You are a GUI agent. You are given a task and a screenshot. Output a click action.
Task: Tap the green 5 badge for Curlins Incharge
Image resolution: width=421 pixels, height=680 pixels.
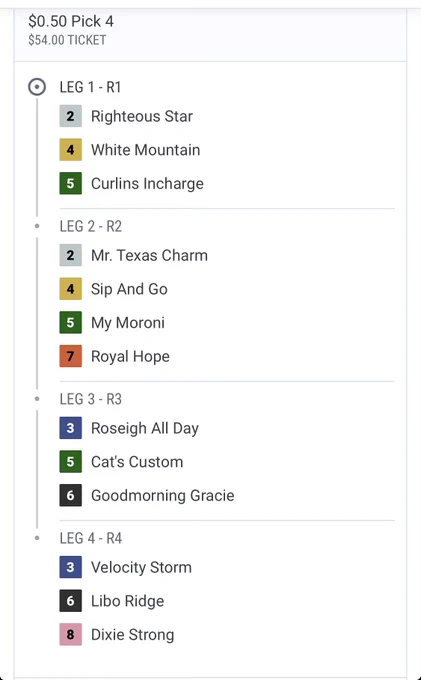pyautogui.click(x=71, y=183)
